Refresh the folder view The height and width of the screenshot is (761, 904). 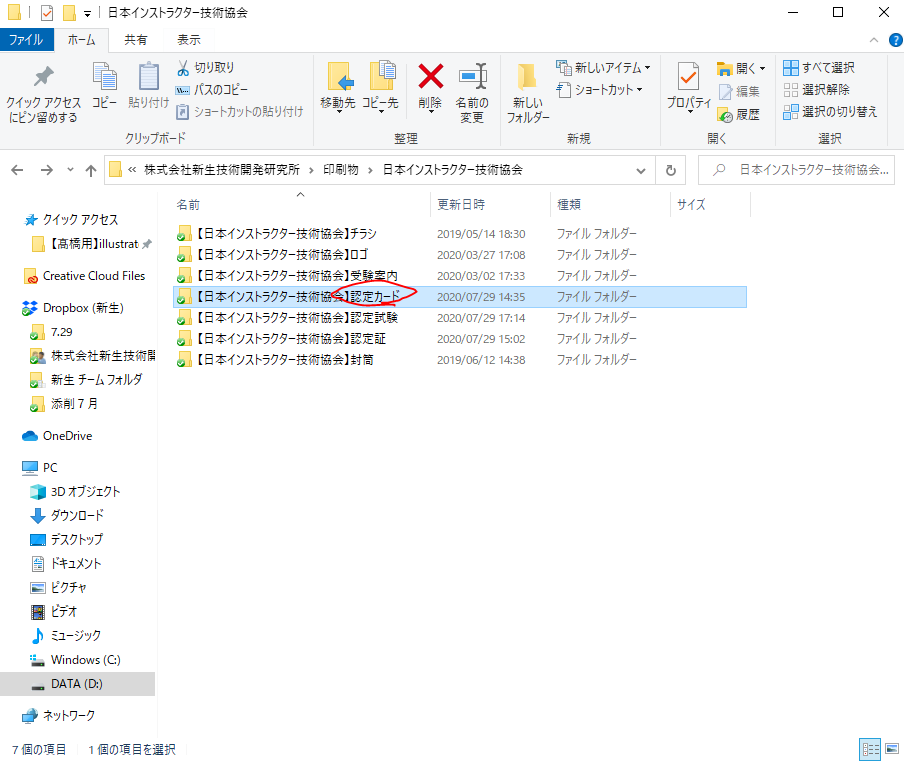[x=671, y=170]
